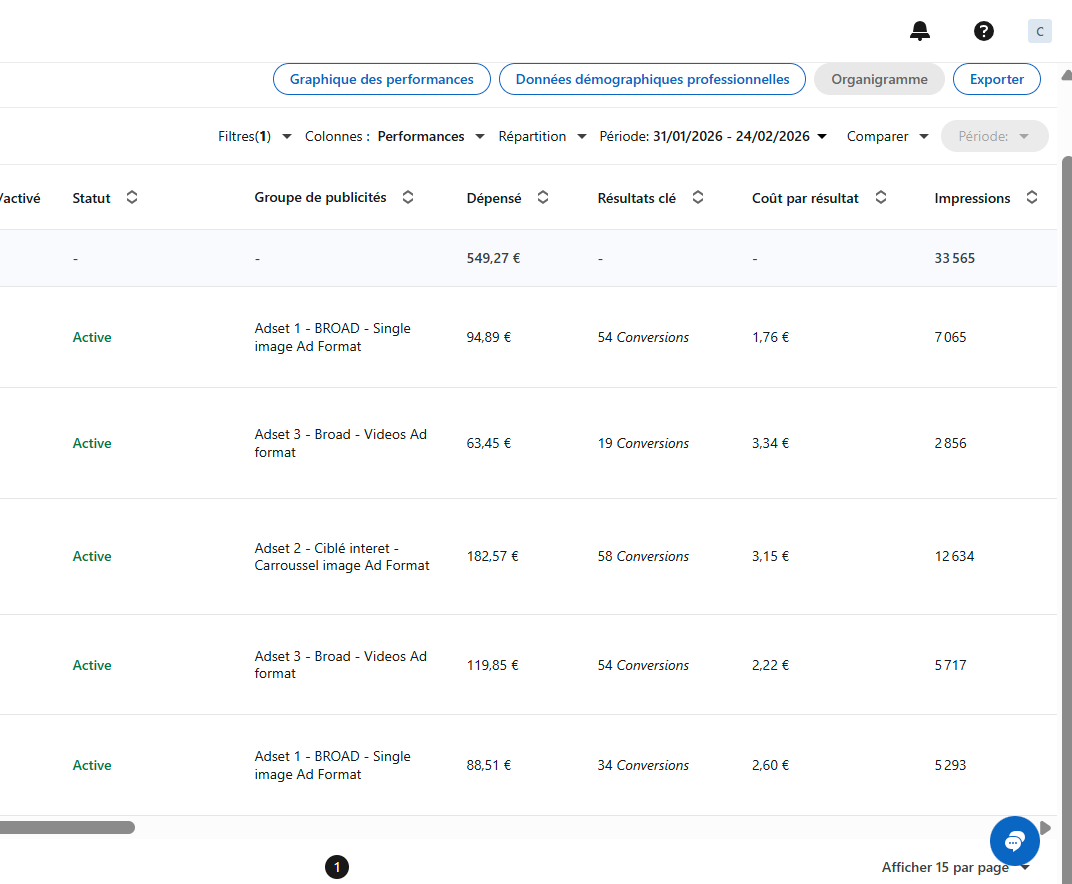Expand the Répartition dropdown
This screenshot has width=1072, height=884.
tap(543, 136)
